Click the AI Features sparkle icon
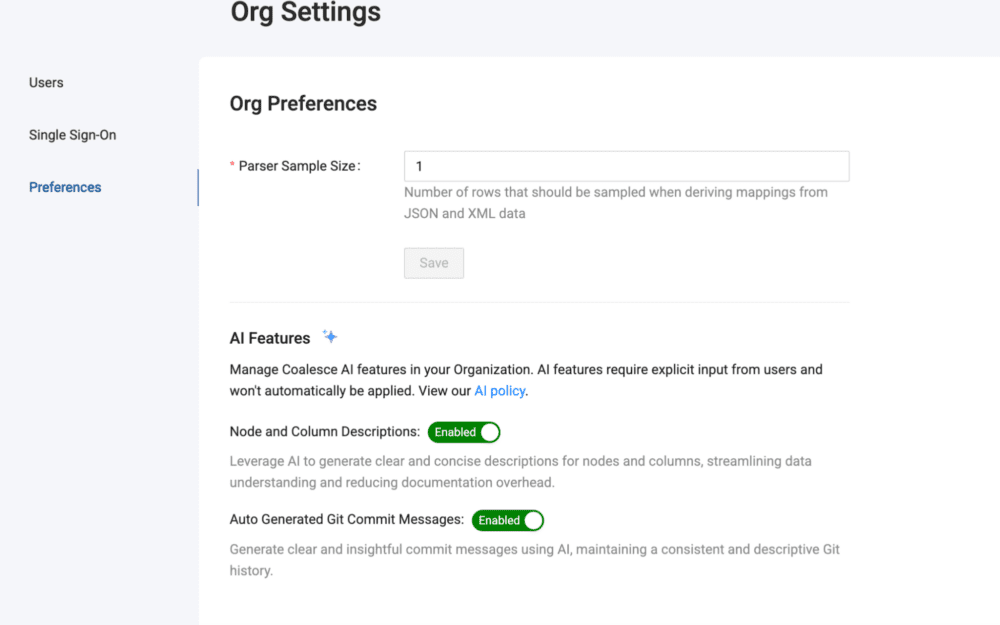The width and height of the screenshot is (1000, 625). tap(329, 336)
